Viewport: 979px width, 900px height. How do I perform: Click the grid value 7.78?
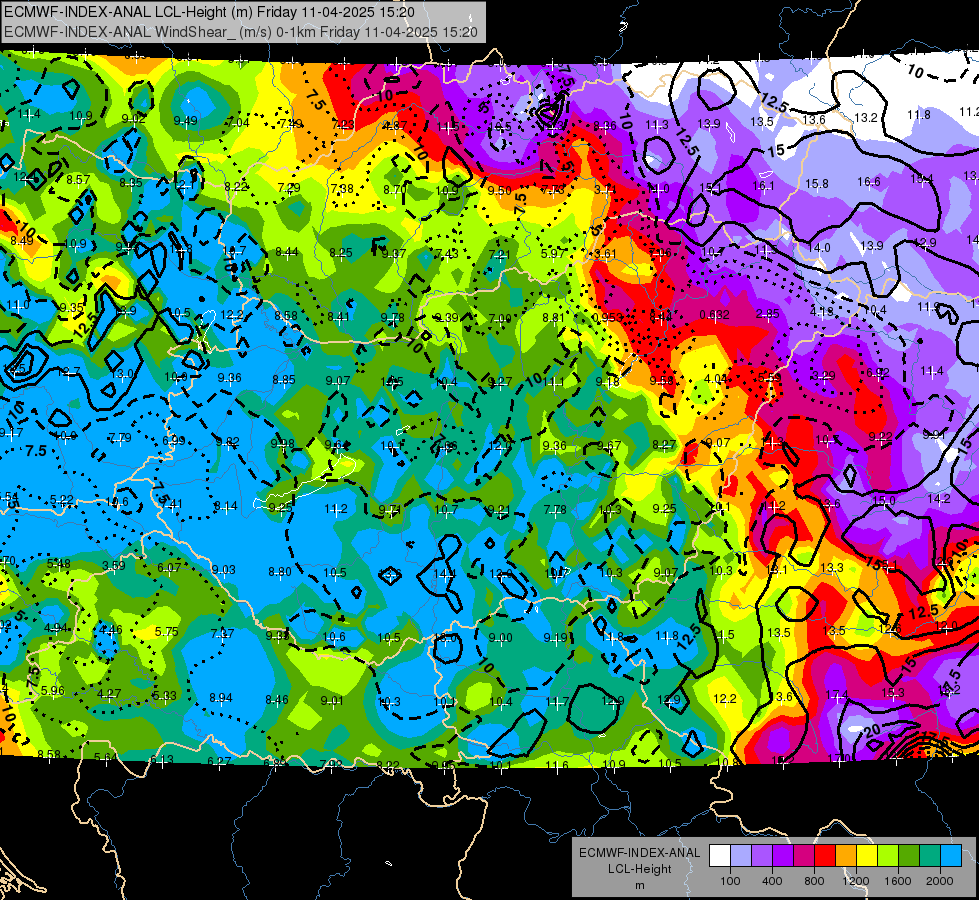[555, 510]
